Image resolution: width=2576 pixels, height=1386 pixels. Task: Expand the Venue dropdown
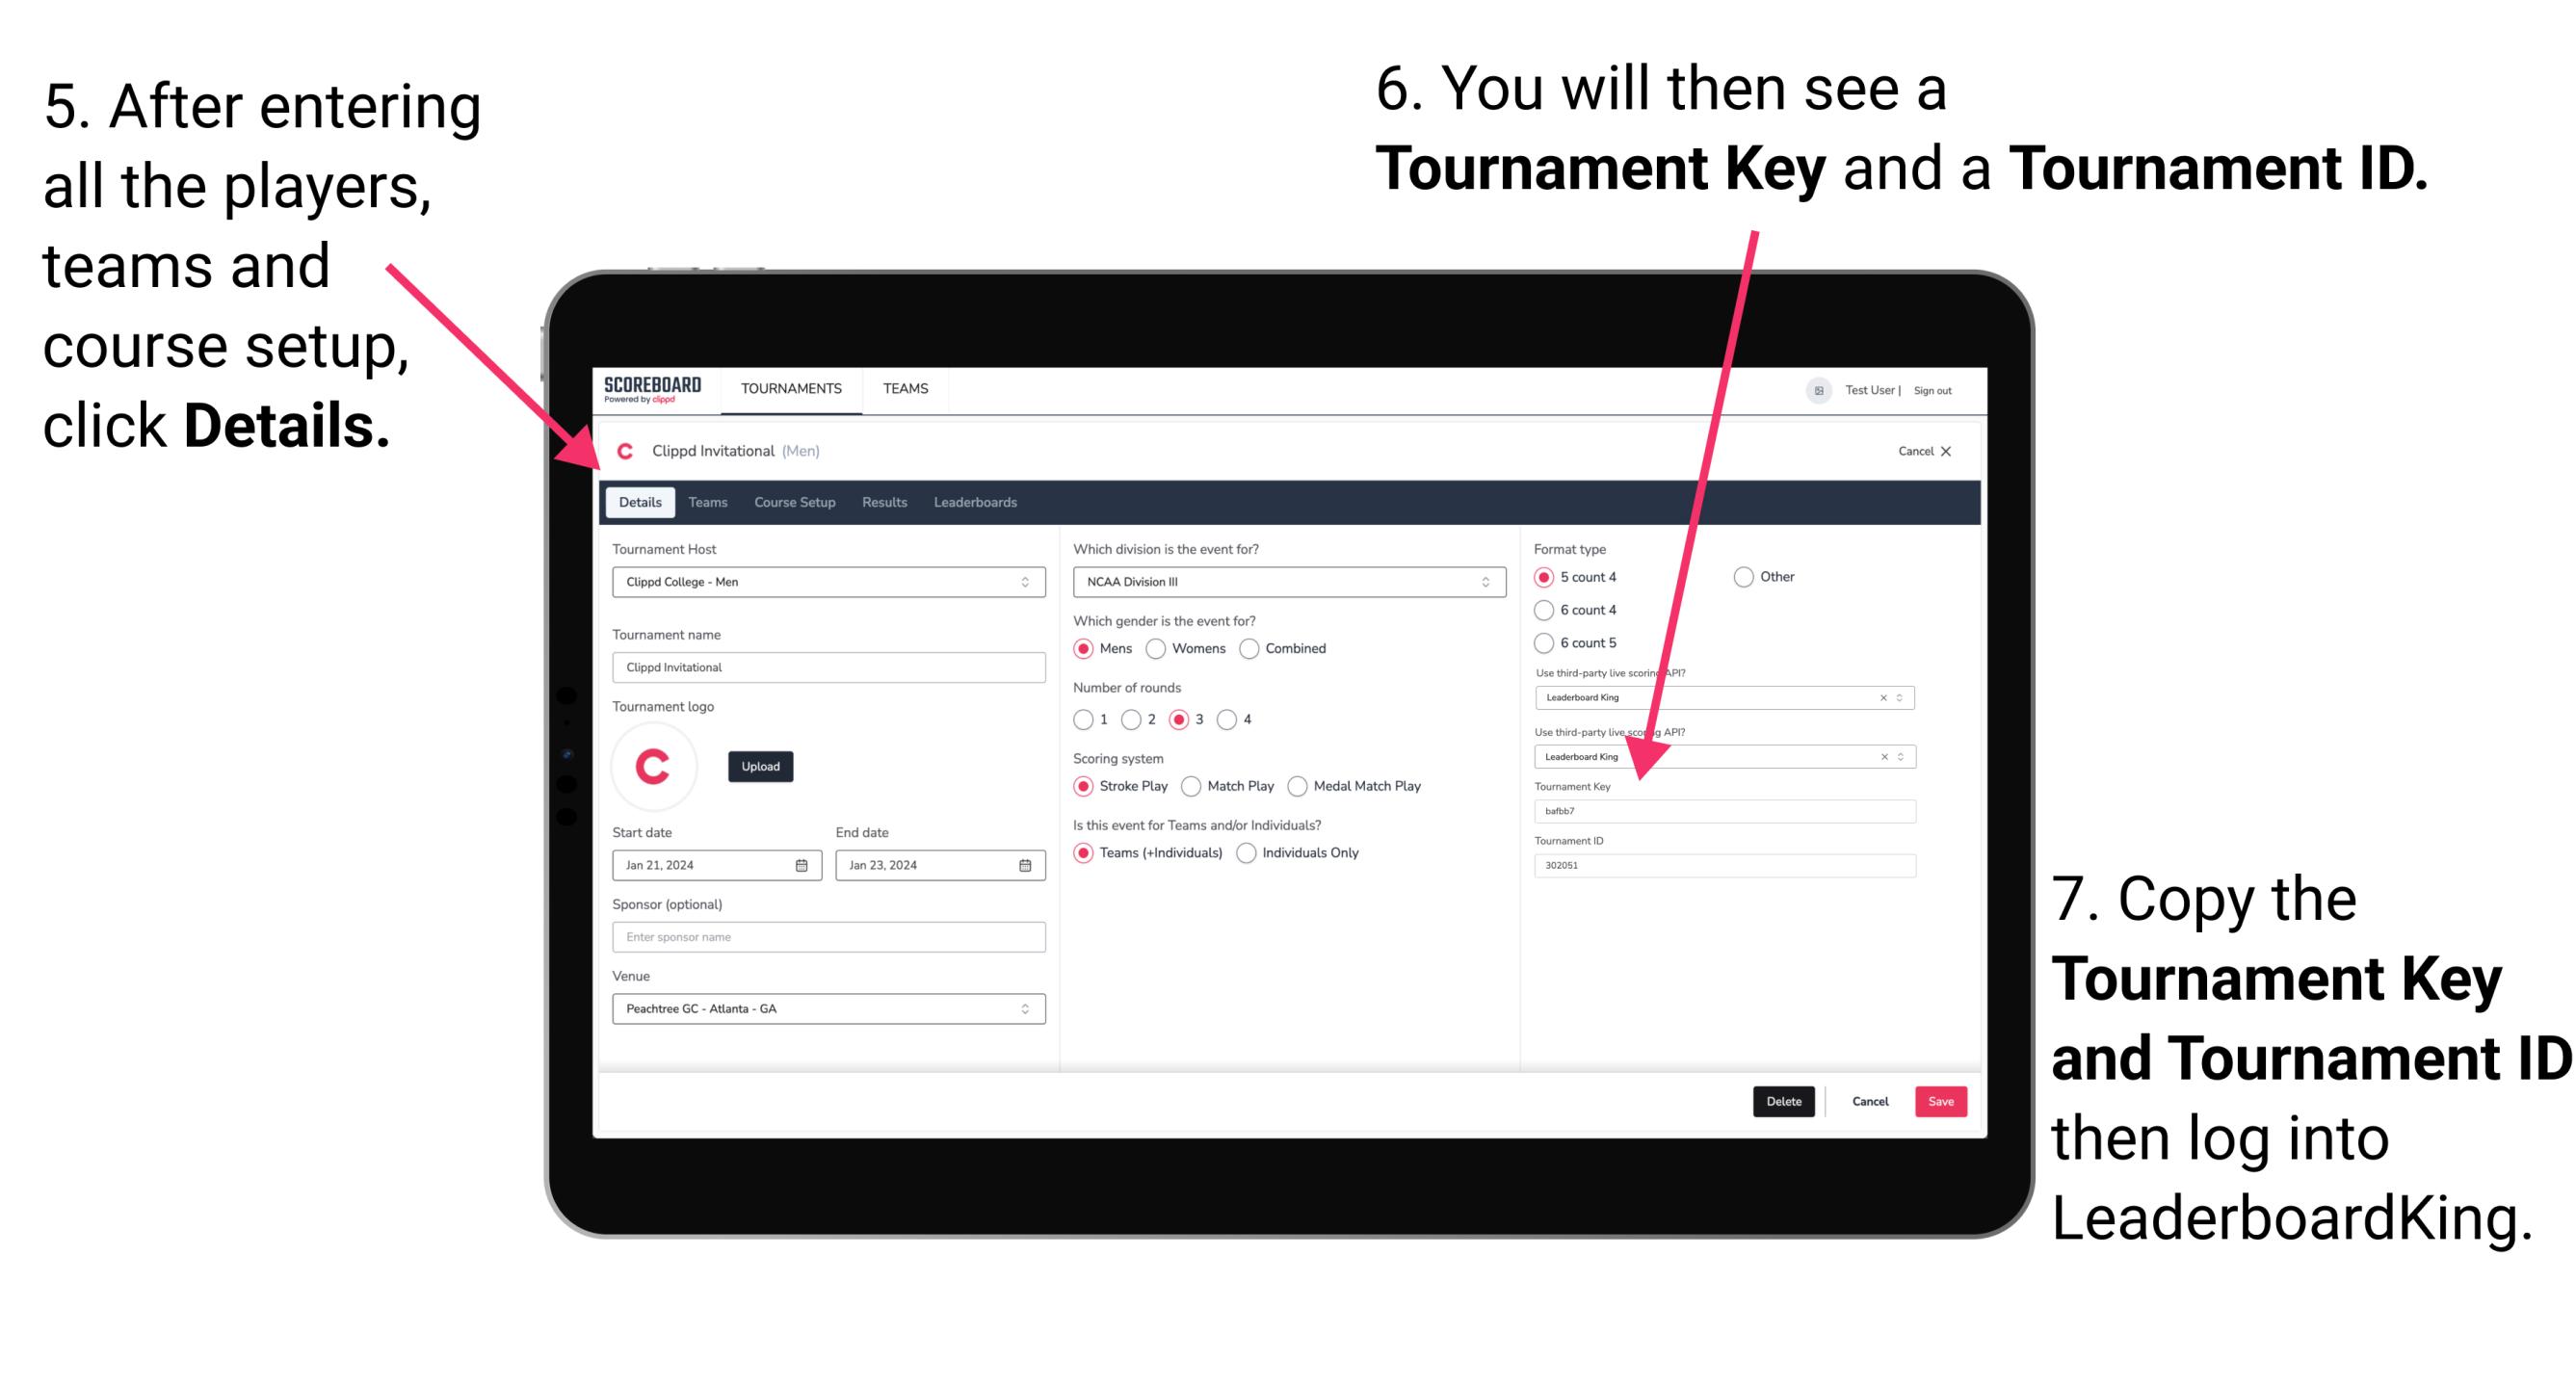pos(1024,1008)
